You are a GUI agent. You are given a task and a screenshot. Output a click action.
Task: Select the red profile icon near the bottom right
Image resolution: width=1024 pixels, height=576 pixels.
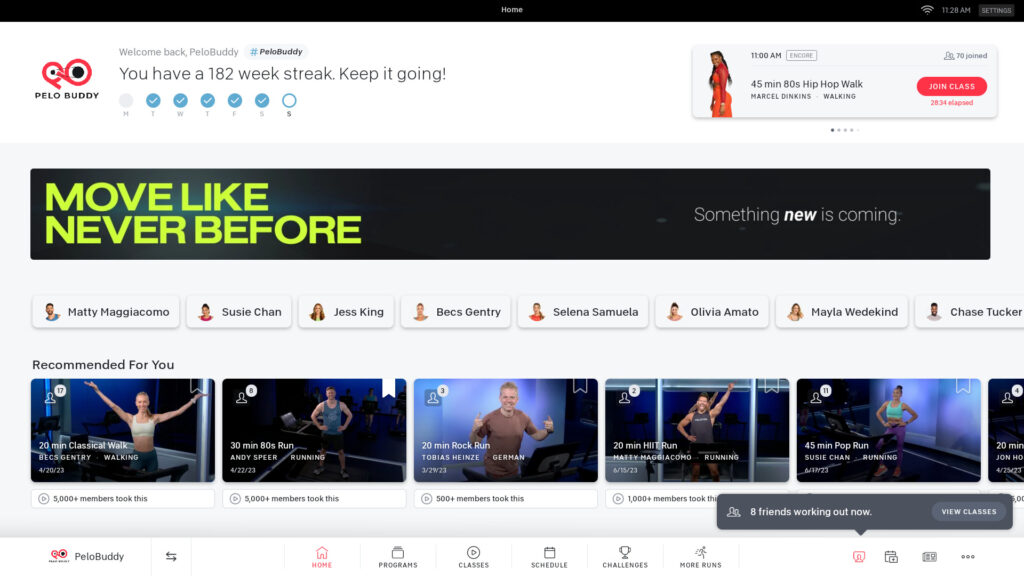coord(858,556)
